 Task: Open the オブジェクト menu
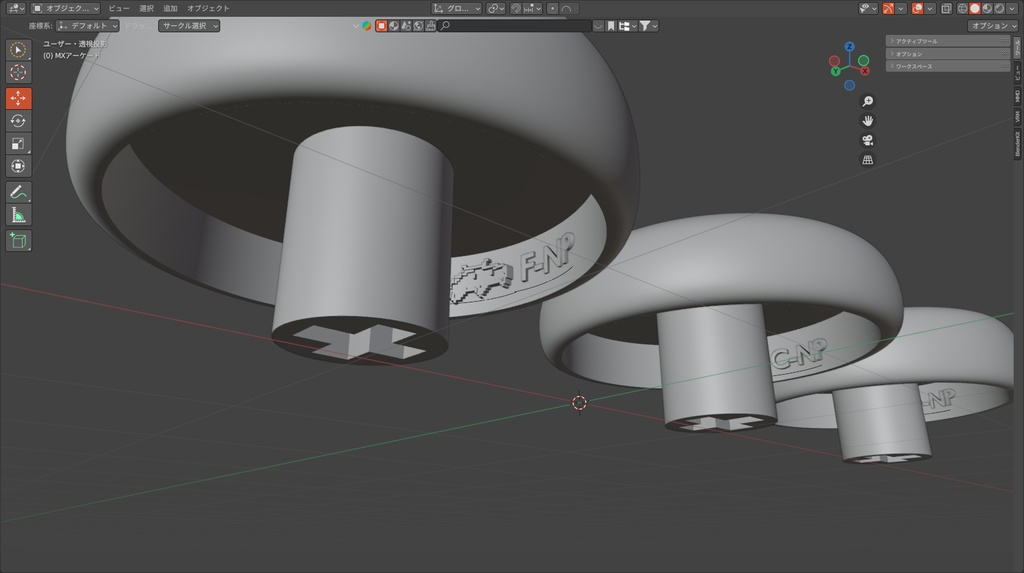[208, 8]
